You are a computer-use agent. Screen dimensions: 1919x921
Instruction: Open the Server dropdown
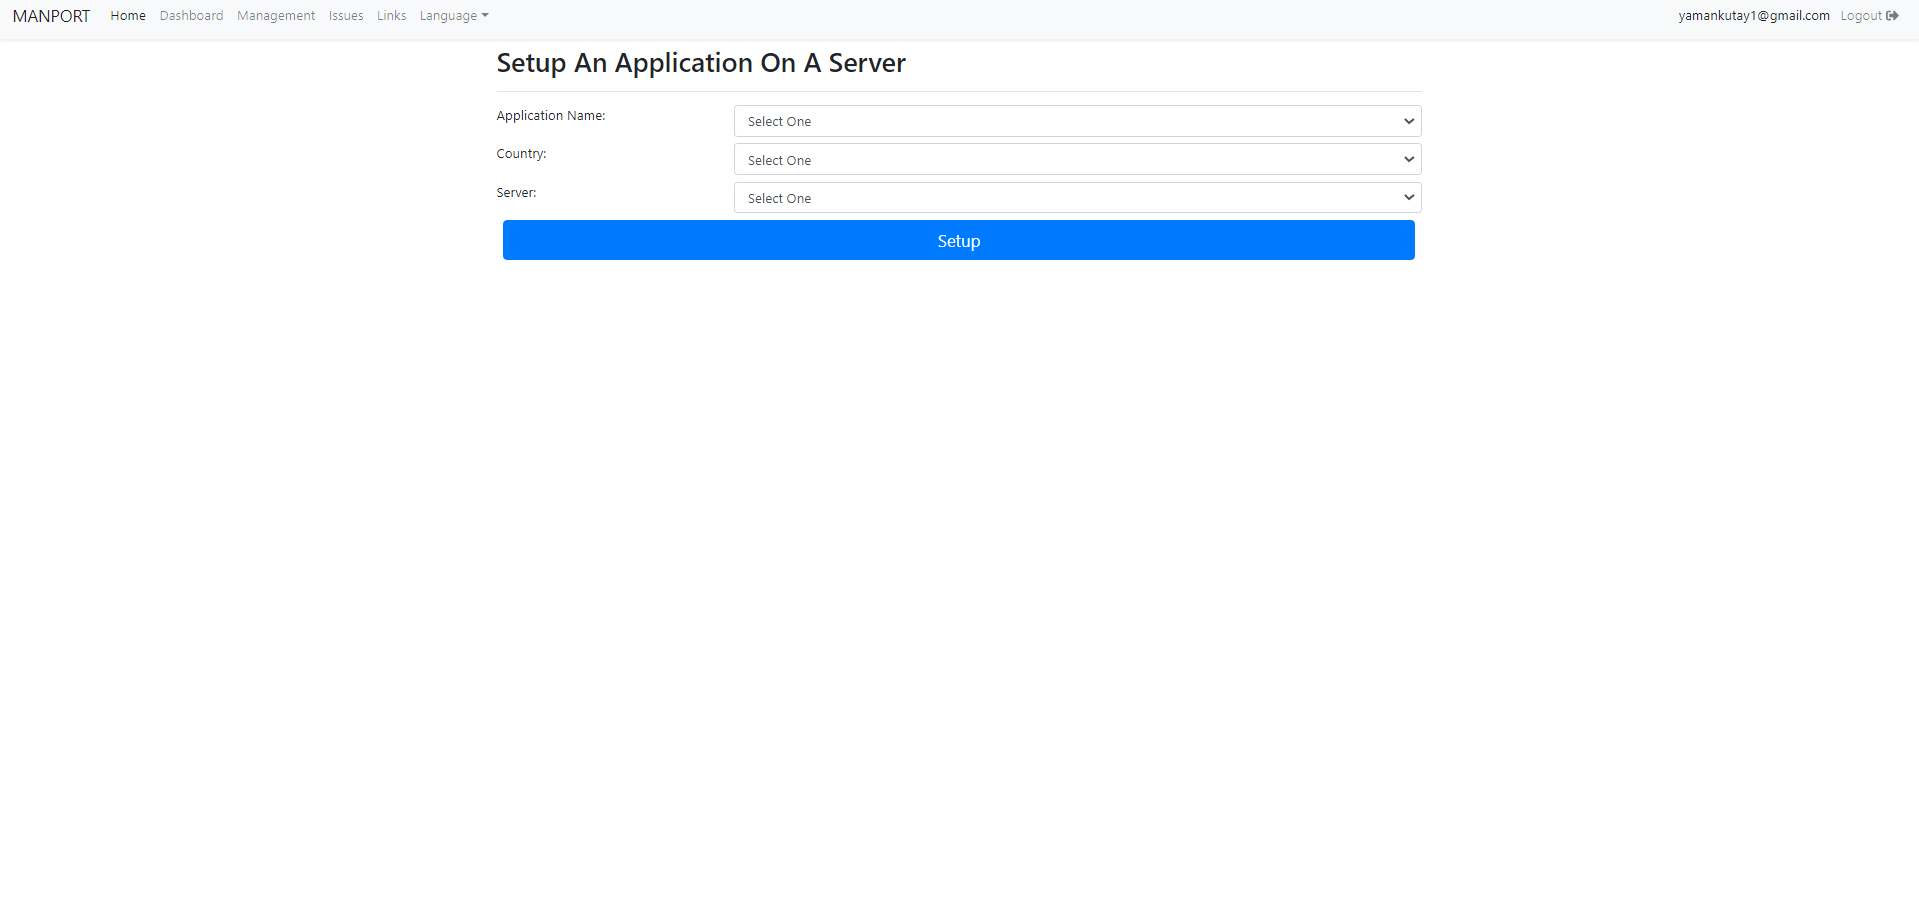click(1076, 197)
